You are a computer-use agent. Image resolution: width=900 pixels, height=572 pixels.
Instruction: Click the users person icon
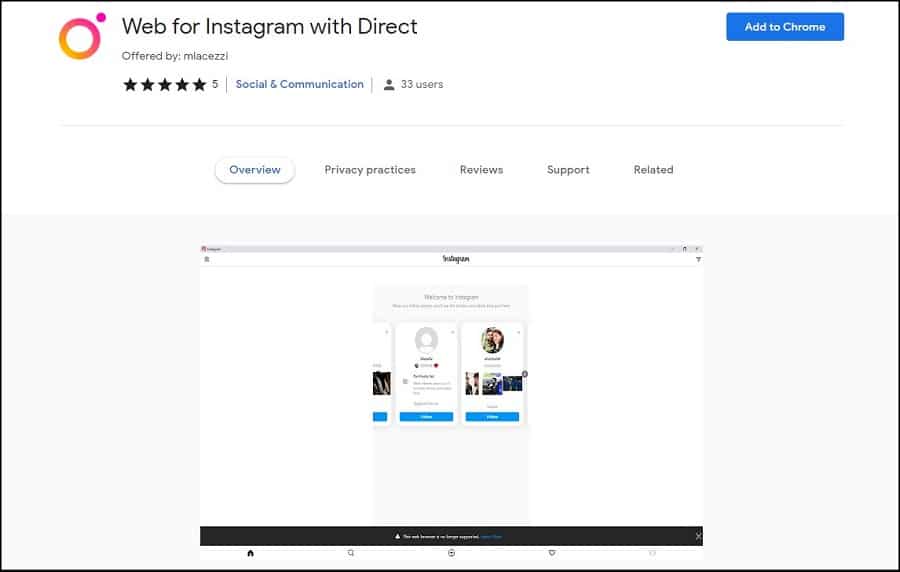[389, 85]
